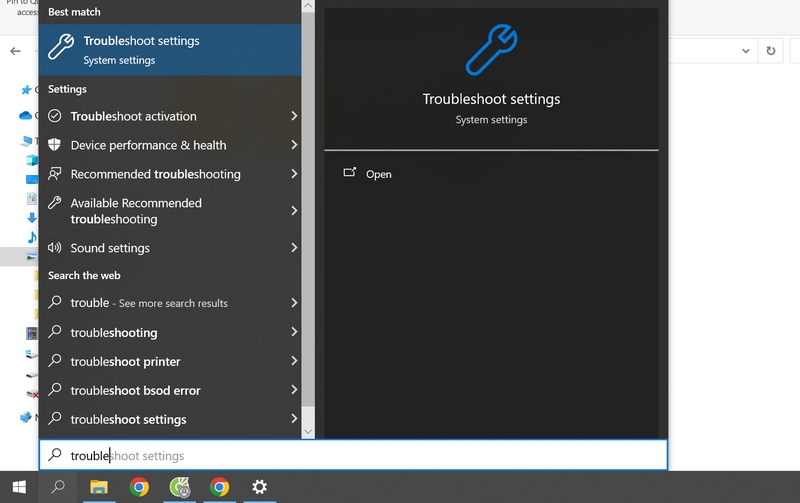
Task: Select Troubleshoot activation setting
Action: (x=170, y=116)
